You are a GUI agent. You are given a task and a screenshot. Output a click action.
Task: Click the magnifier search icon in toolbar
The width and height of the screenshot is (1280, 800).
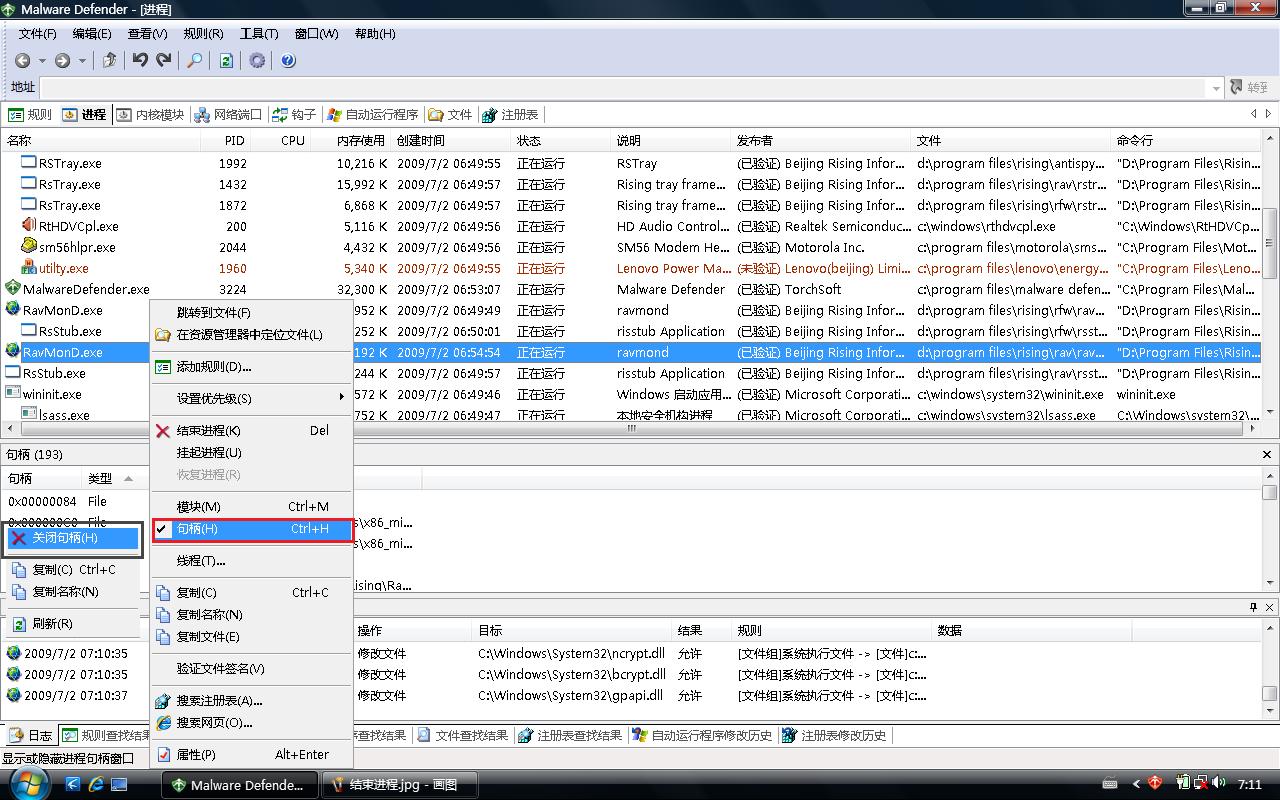[195, 61]
